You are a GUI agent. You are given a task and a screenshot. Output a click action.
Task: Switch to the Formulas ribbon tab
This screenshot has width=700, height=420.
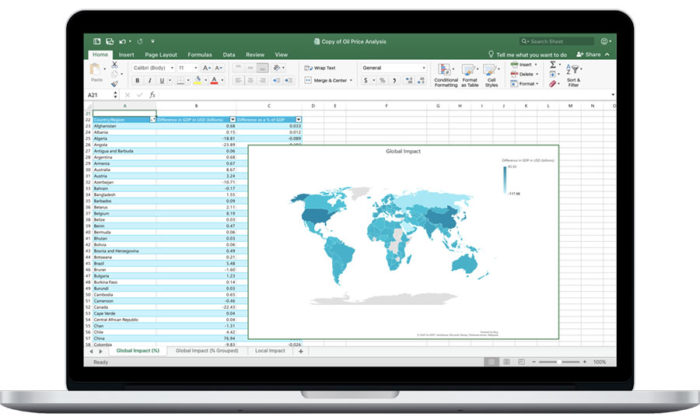point(200,54)
